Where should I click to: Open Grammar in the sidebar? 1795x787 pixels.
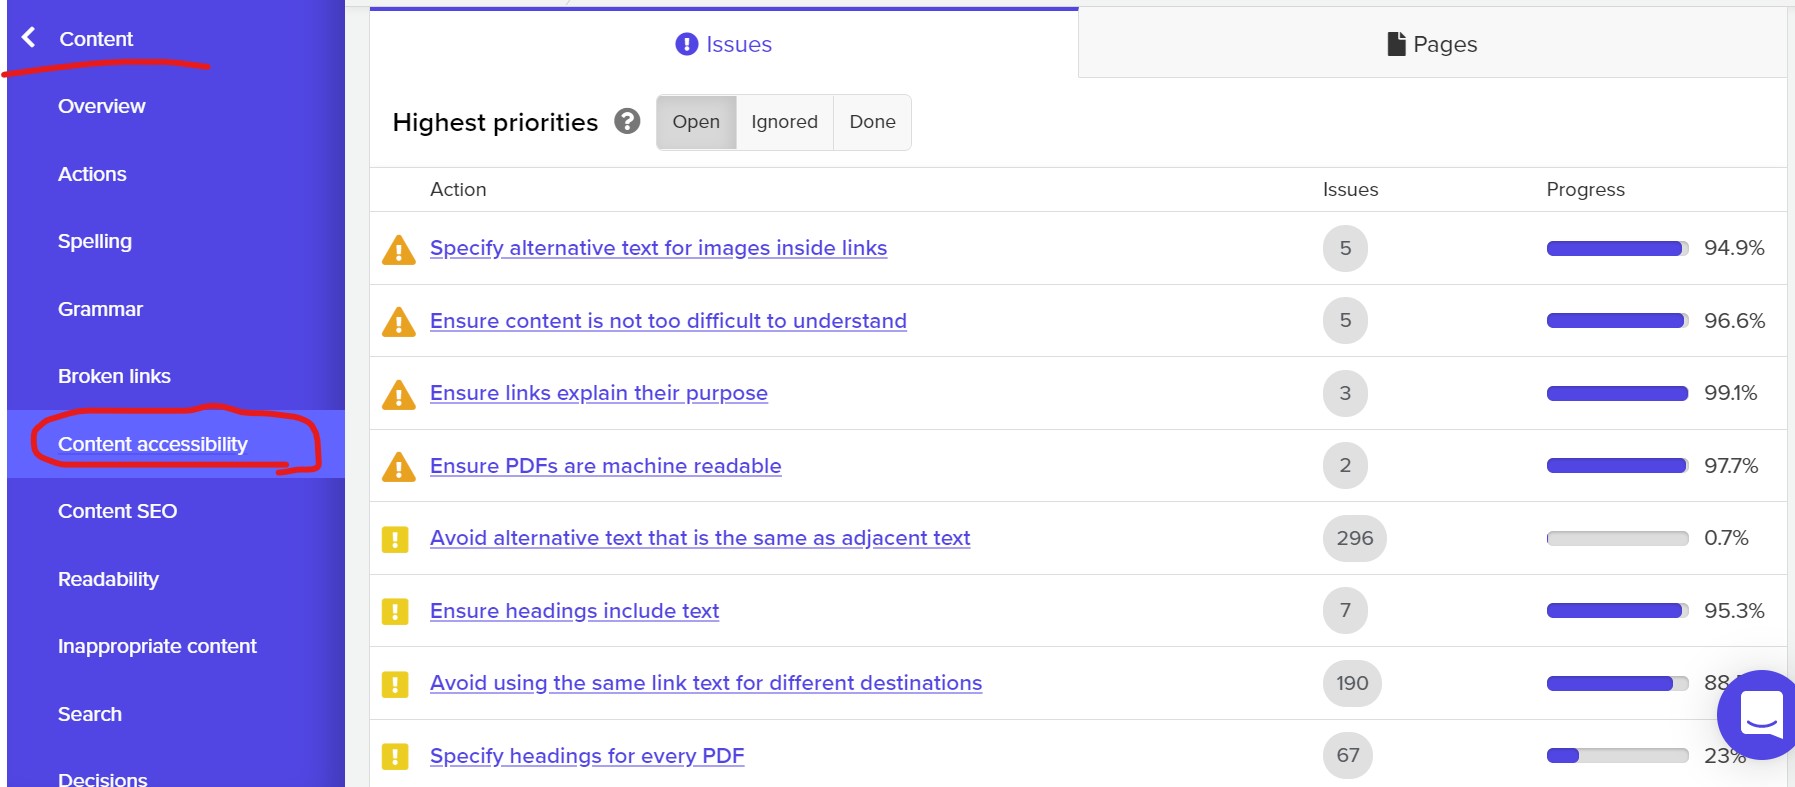[x=100, y=309]
